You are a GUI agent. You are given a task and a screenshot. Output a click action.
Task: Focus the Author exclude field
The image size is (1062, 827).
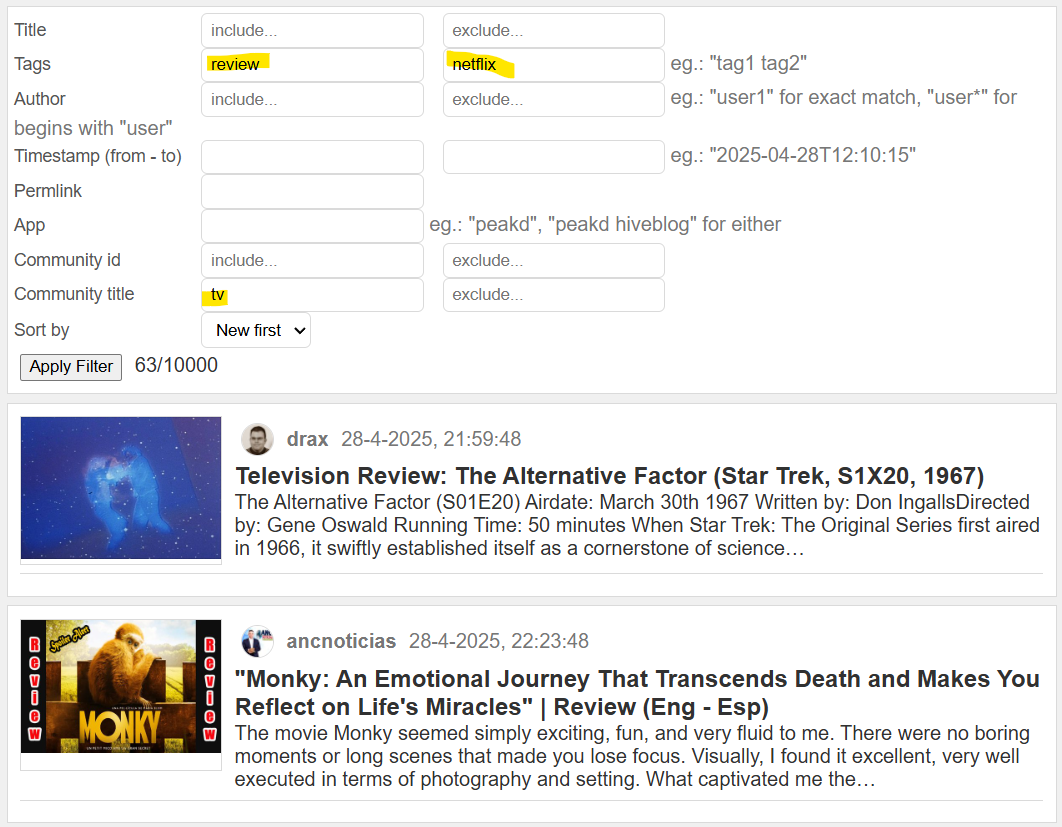(553, 100)
